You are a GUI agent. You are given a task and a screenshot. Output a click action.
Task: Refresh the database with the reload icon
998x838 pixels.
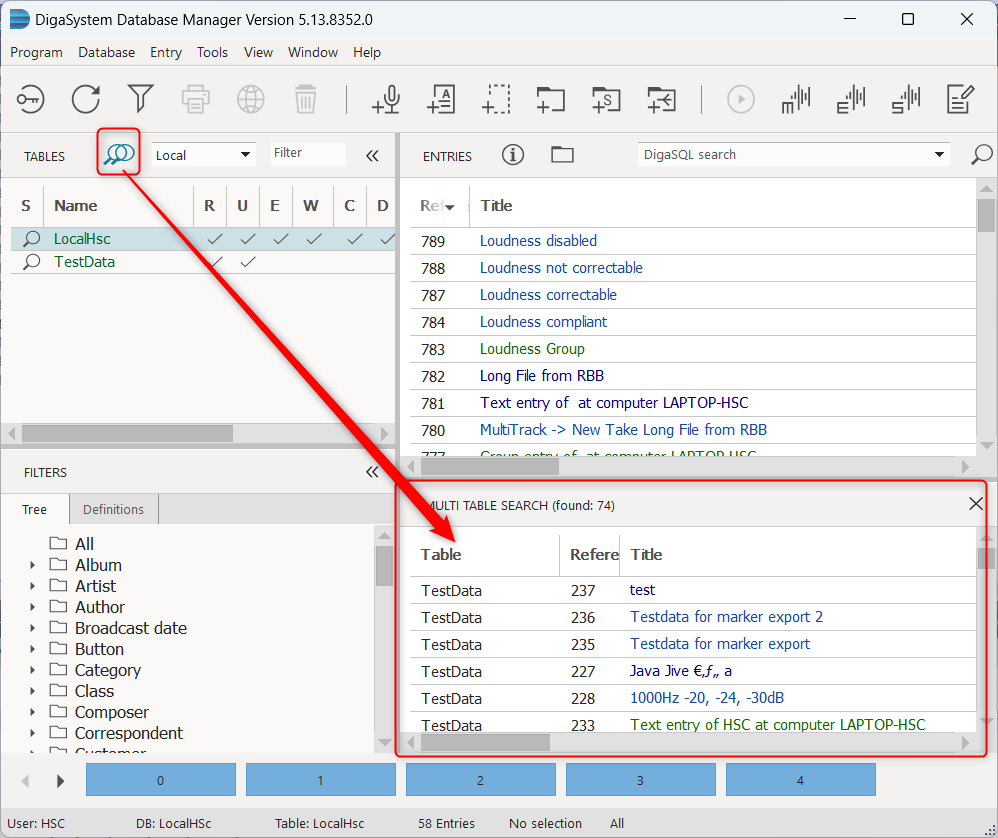[x=86, y=99]
